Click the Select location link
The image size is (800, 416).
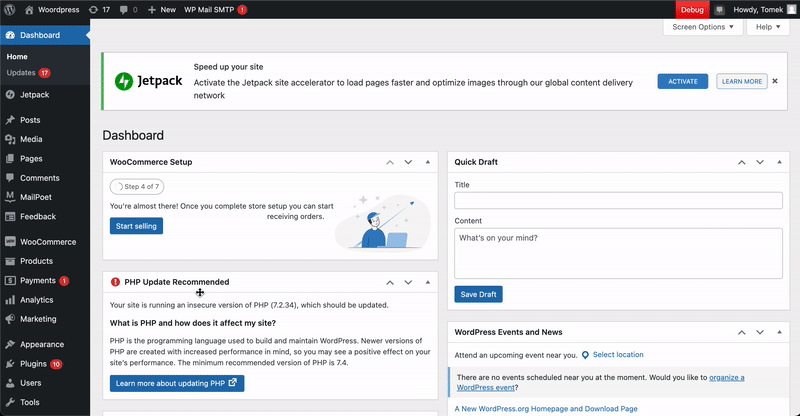[x=618, y=355]
